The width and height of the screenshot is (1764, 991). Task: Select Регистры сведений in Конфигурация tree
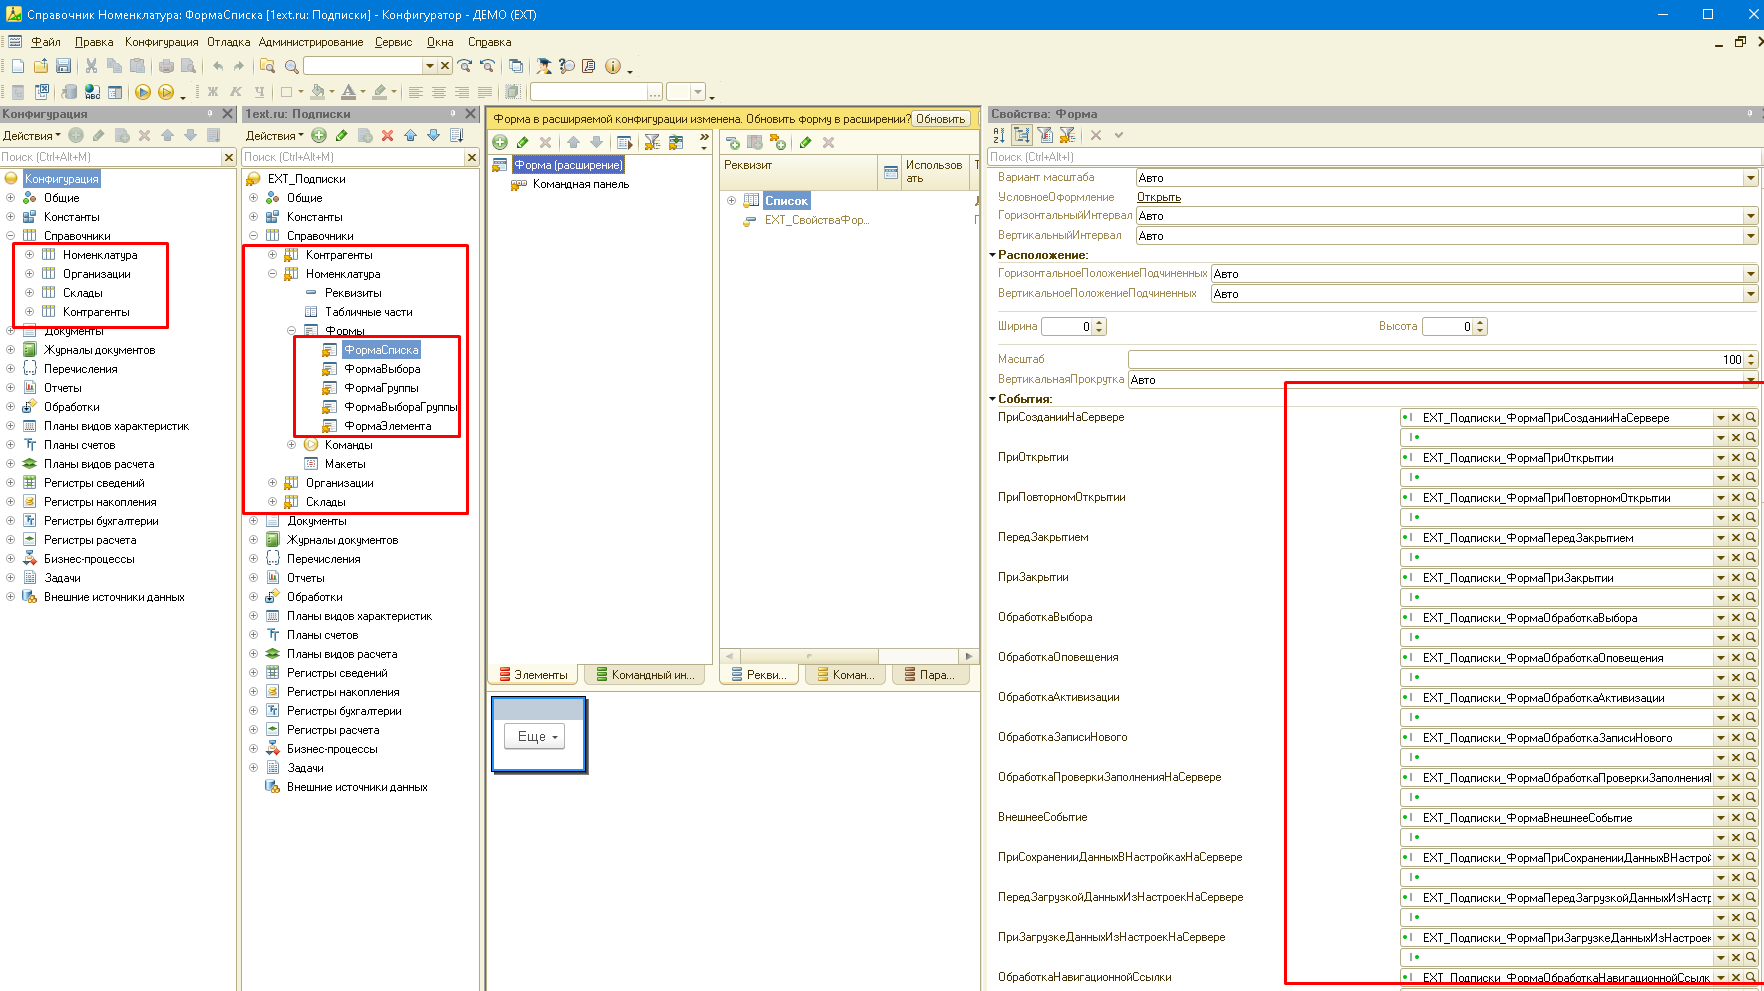[x=94, y=483]
